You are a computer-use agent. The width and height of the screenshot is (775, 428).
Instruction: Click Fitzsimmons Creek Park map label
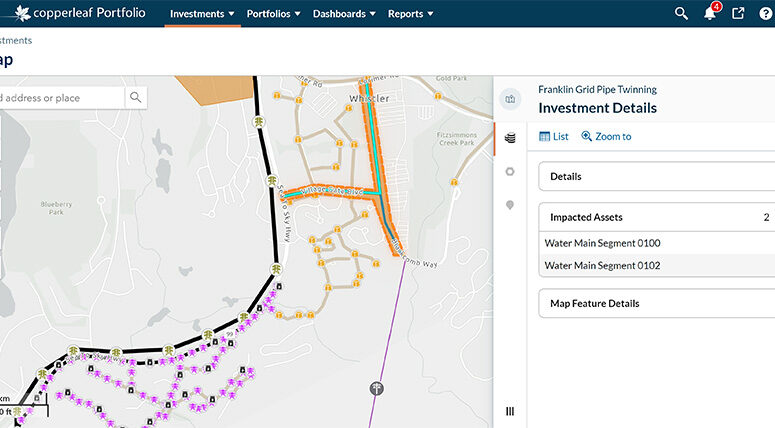457,138
